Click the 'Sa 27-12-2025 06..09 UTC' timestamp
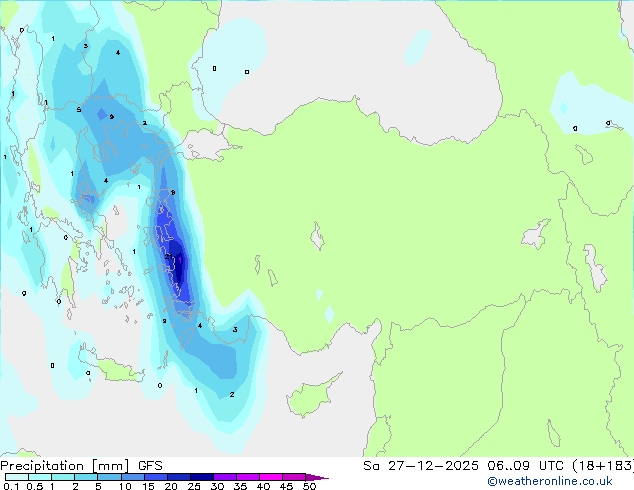The height and width of the screenshot is (490, 634). [463, 466]
